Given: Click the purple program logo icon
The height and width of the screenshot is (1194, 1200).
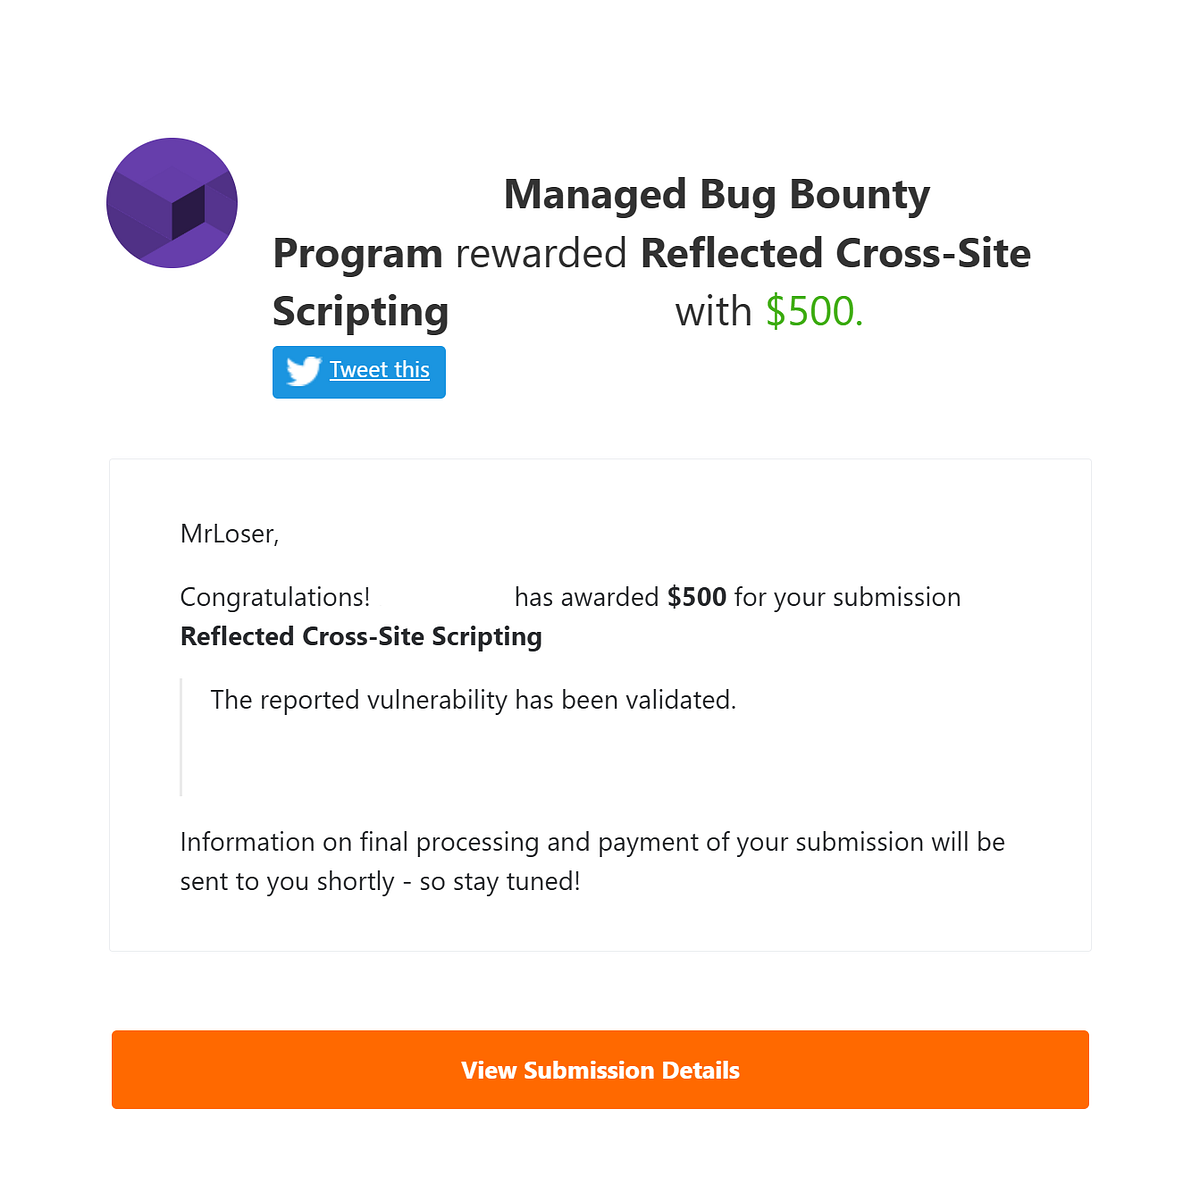Looking at the screenshot, I should tap(171, 203).
